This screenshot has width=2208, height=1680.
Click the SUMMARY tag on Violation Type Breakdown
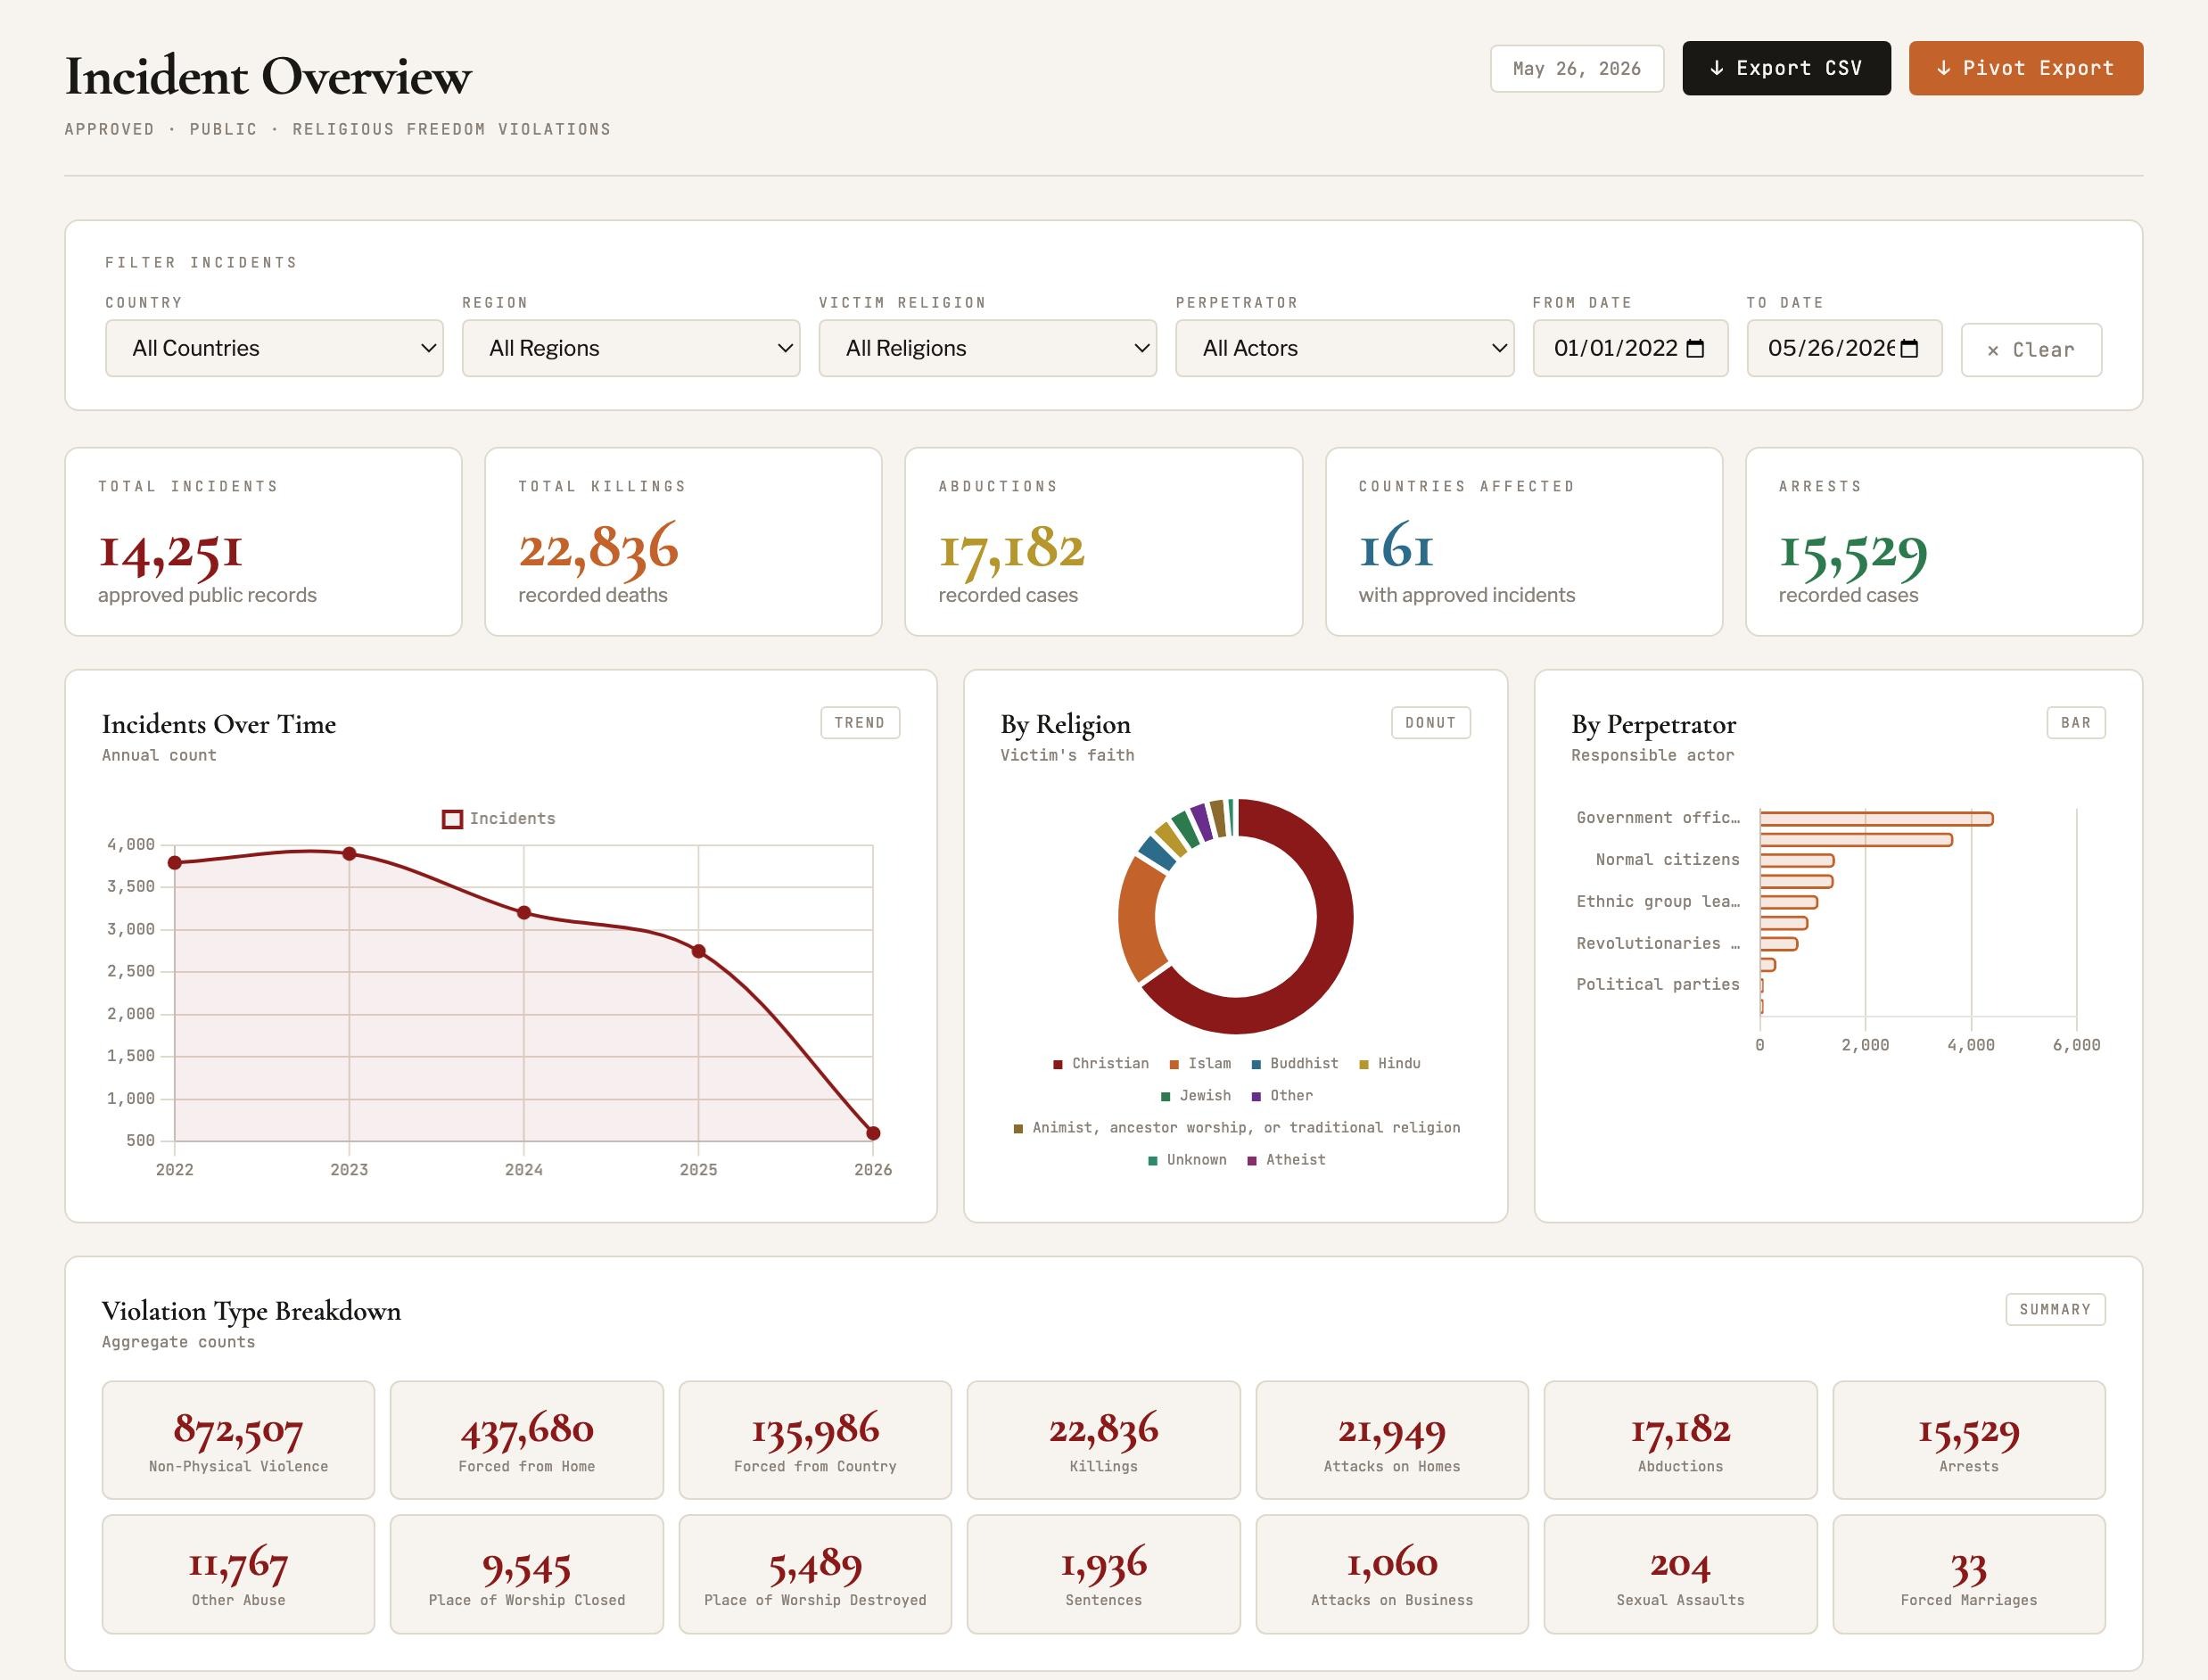pos(2055,1310)
